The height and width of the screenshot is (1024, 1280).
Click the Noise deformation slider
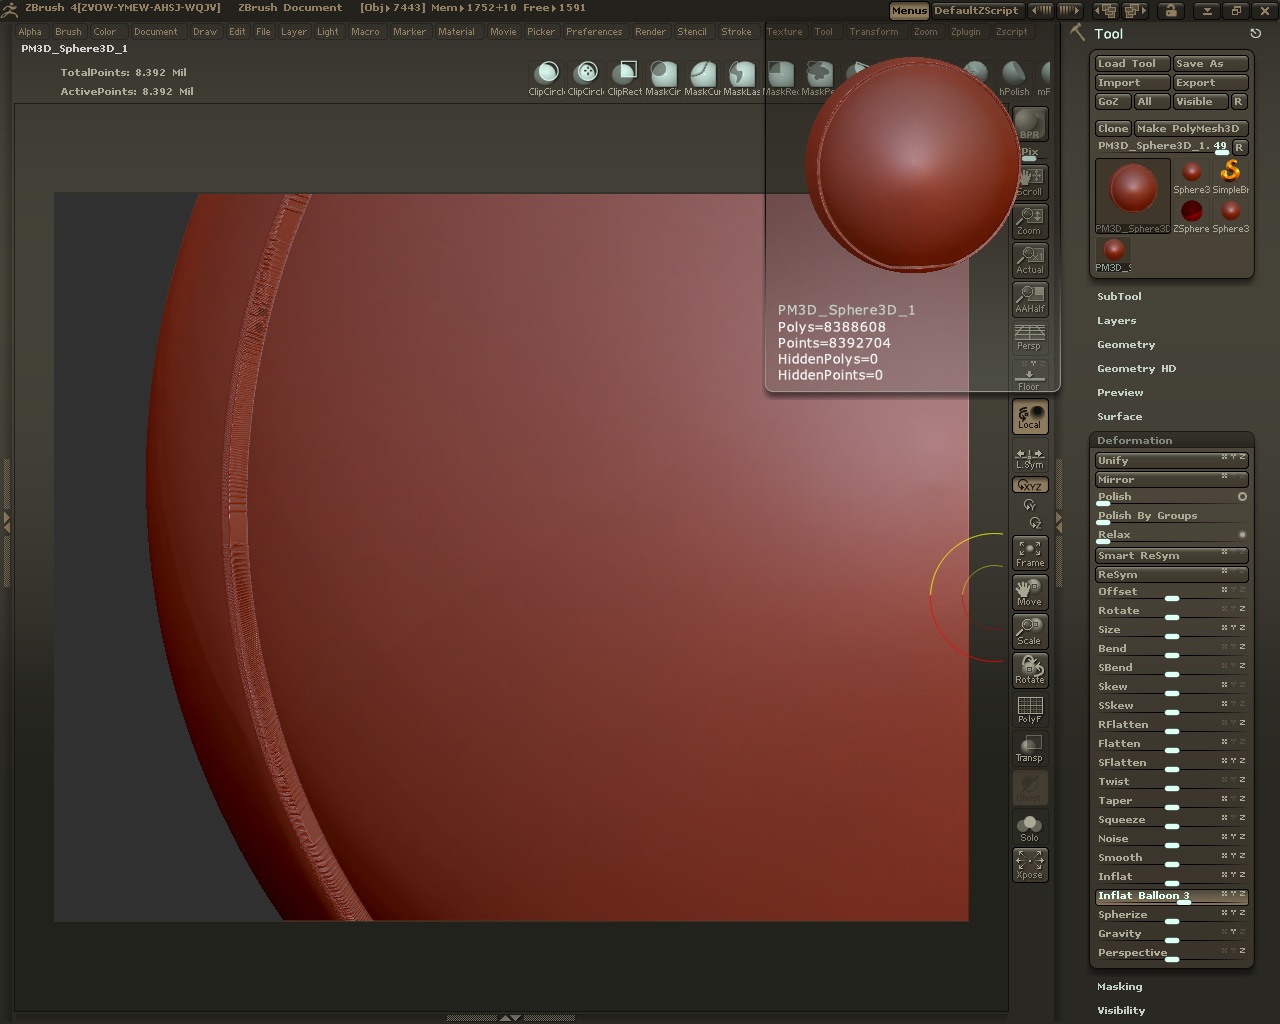pos(1171,839)
